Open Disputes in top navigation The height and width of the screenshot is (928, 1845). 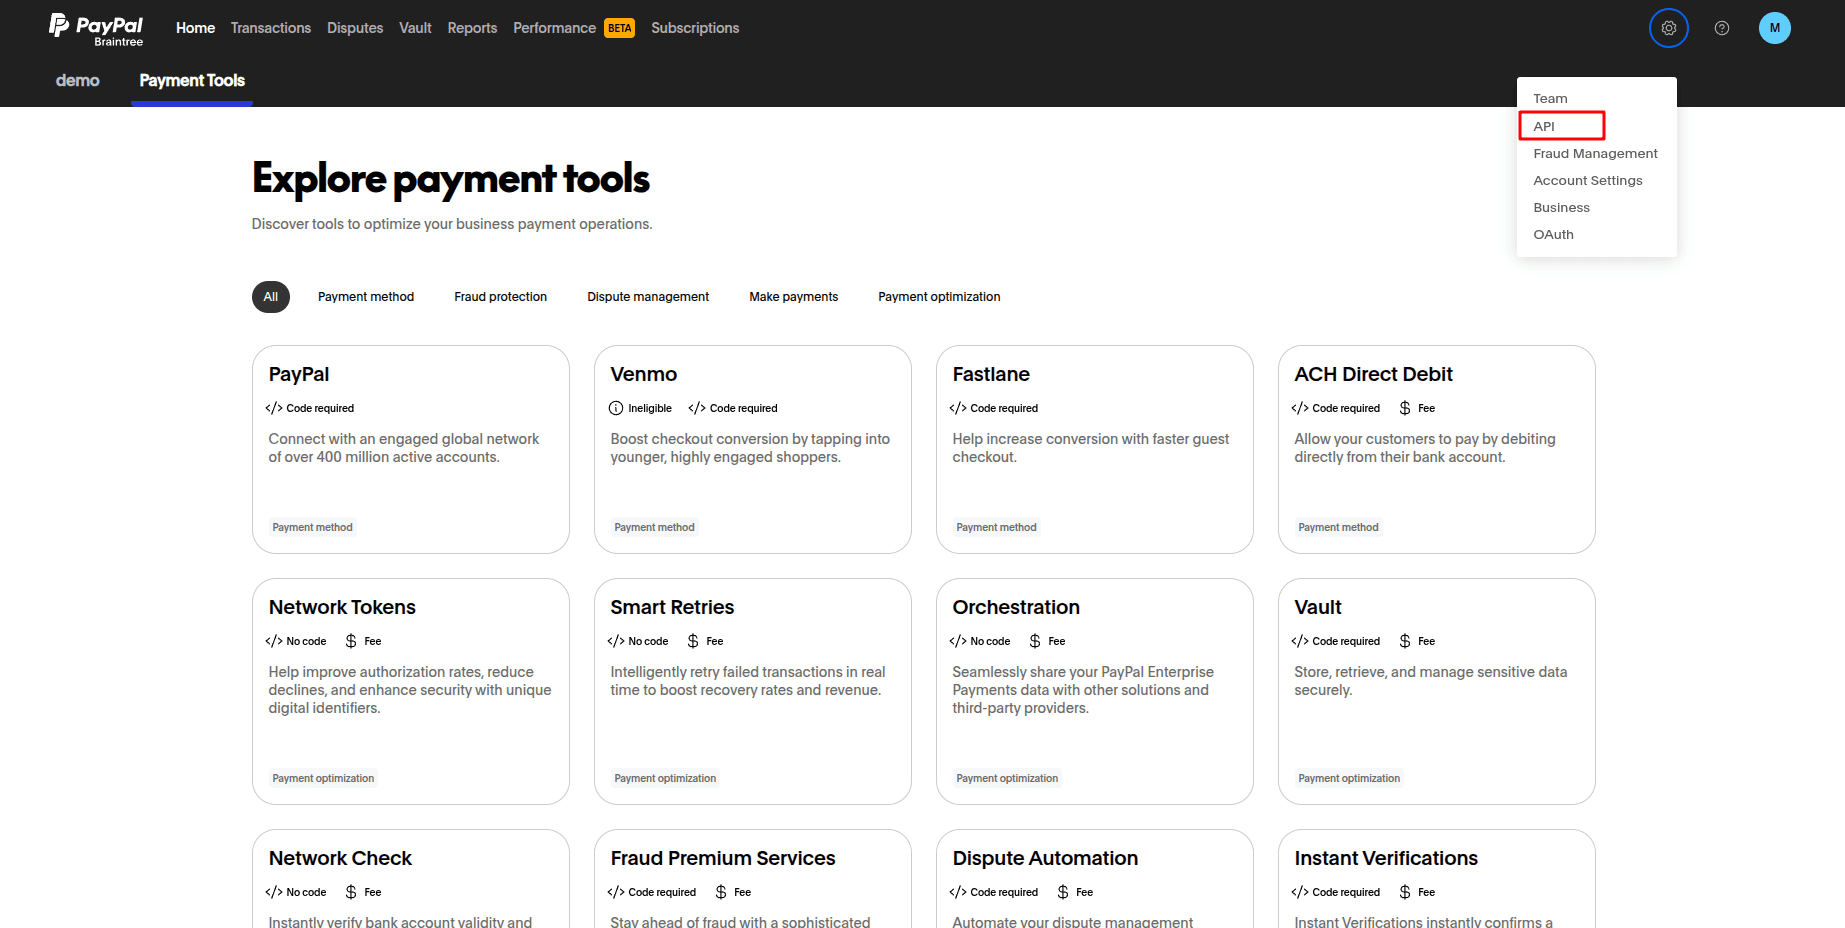pos(355,28)
